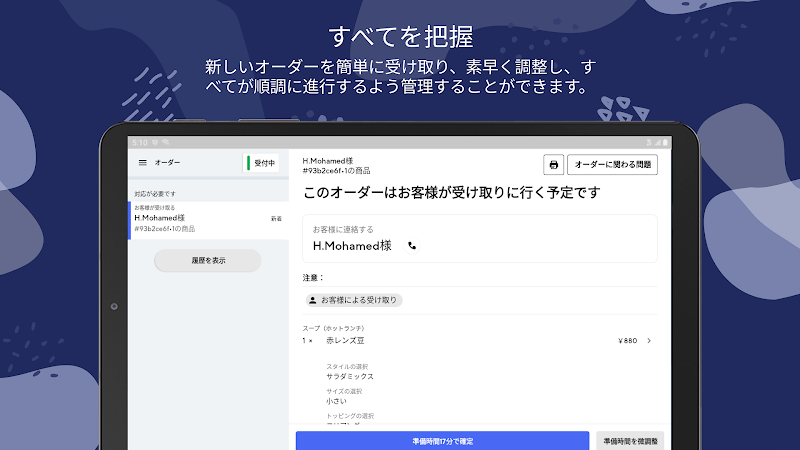
Task: Click the 赤レンズ豆 item name
Action: tap(344, 341)
